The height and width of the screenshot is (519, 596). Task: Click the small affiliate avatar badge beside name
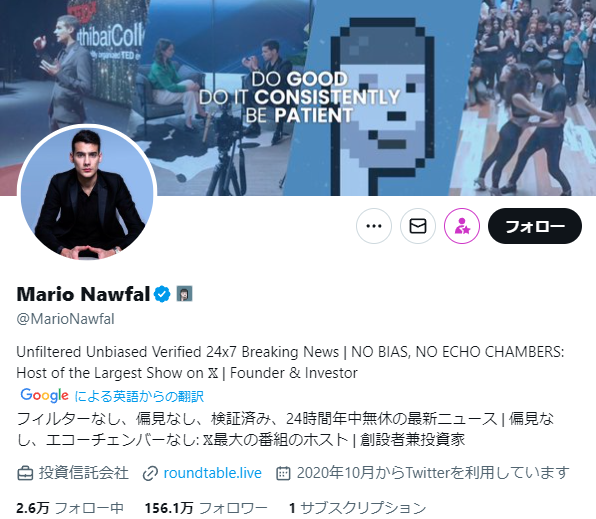point(184,294)
